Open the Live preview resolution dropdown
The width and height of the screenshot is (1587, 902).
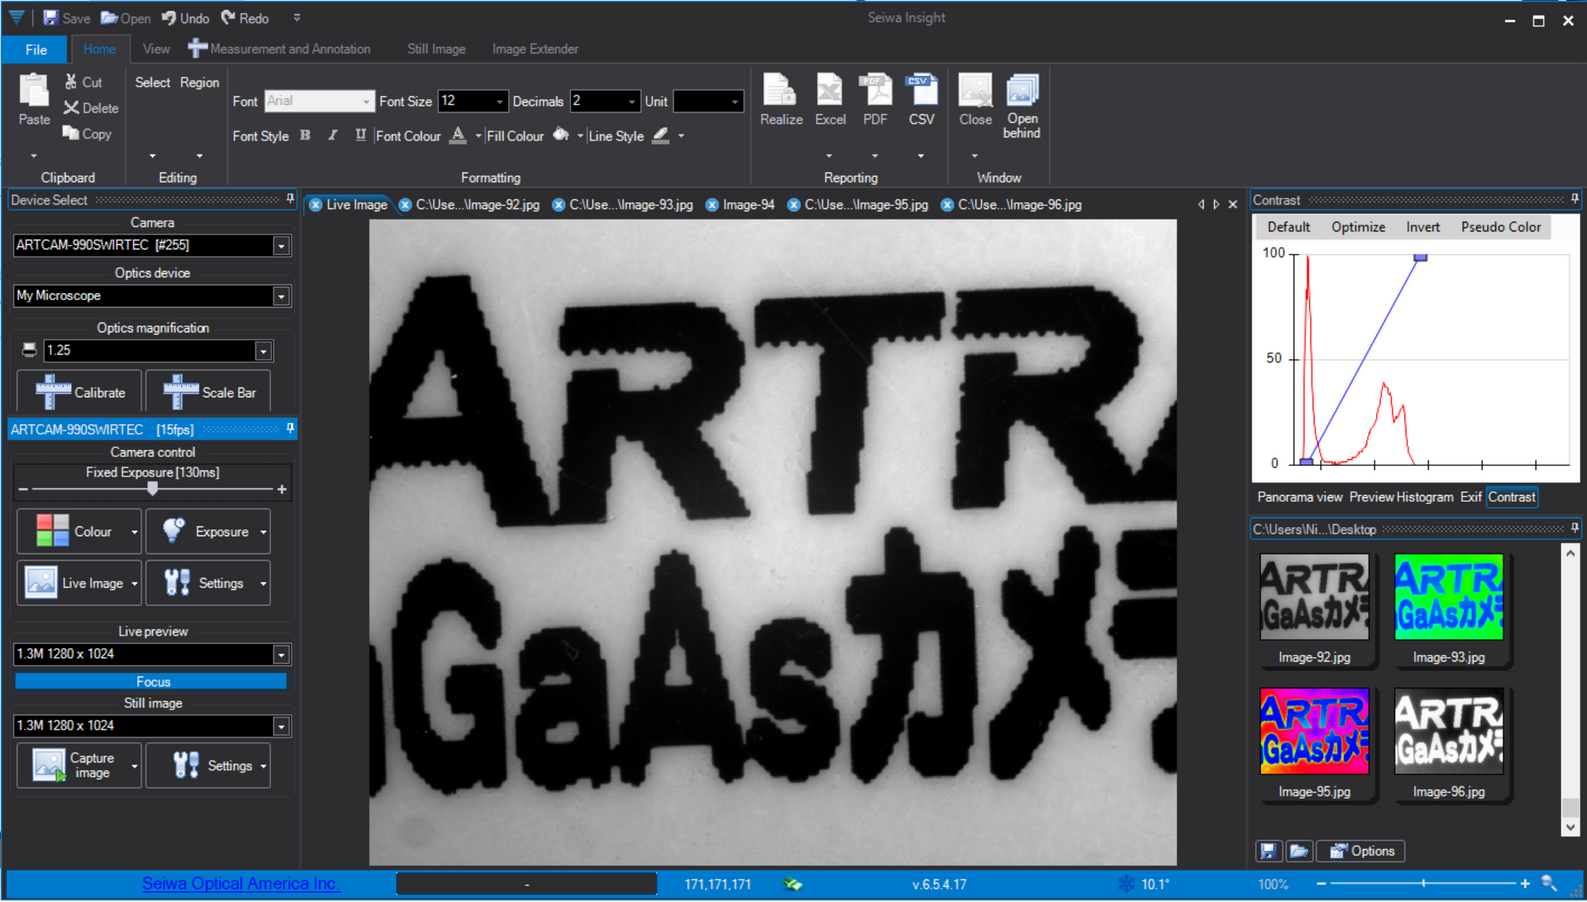(281, 654)
